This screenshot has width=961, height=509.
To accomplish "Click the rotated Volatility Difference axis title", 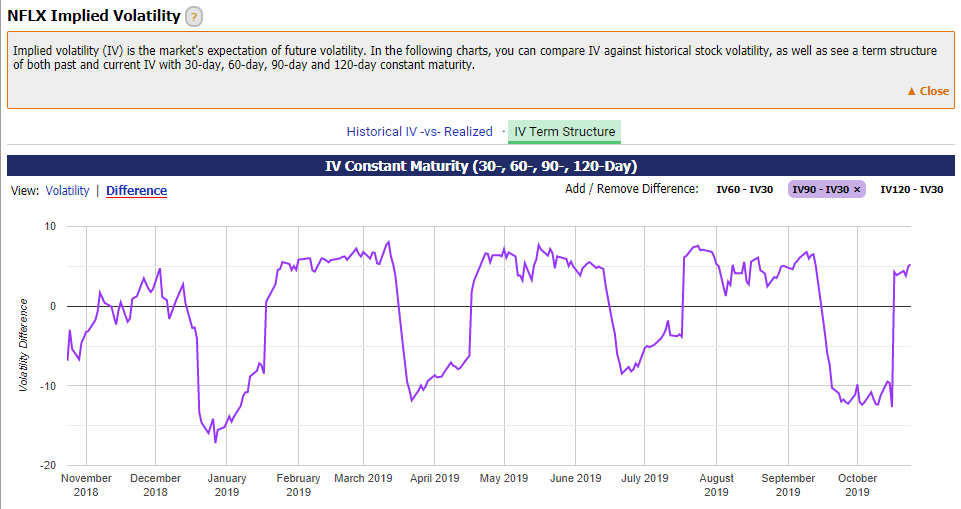I will (23, 345).
